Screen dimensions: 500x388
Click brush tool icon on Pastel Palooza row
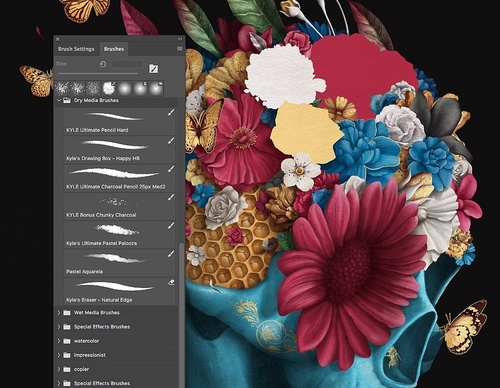(171, 226)
